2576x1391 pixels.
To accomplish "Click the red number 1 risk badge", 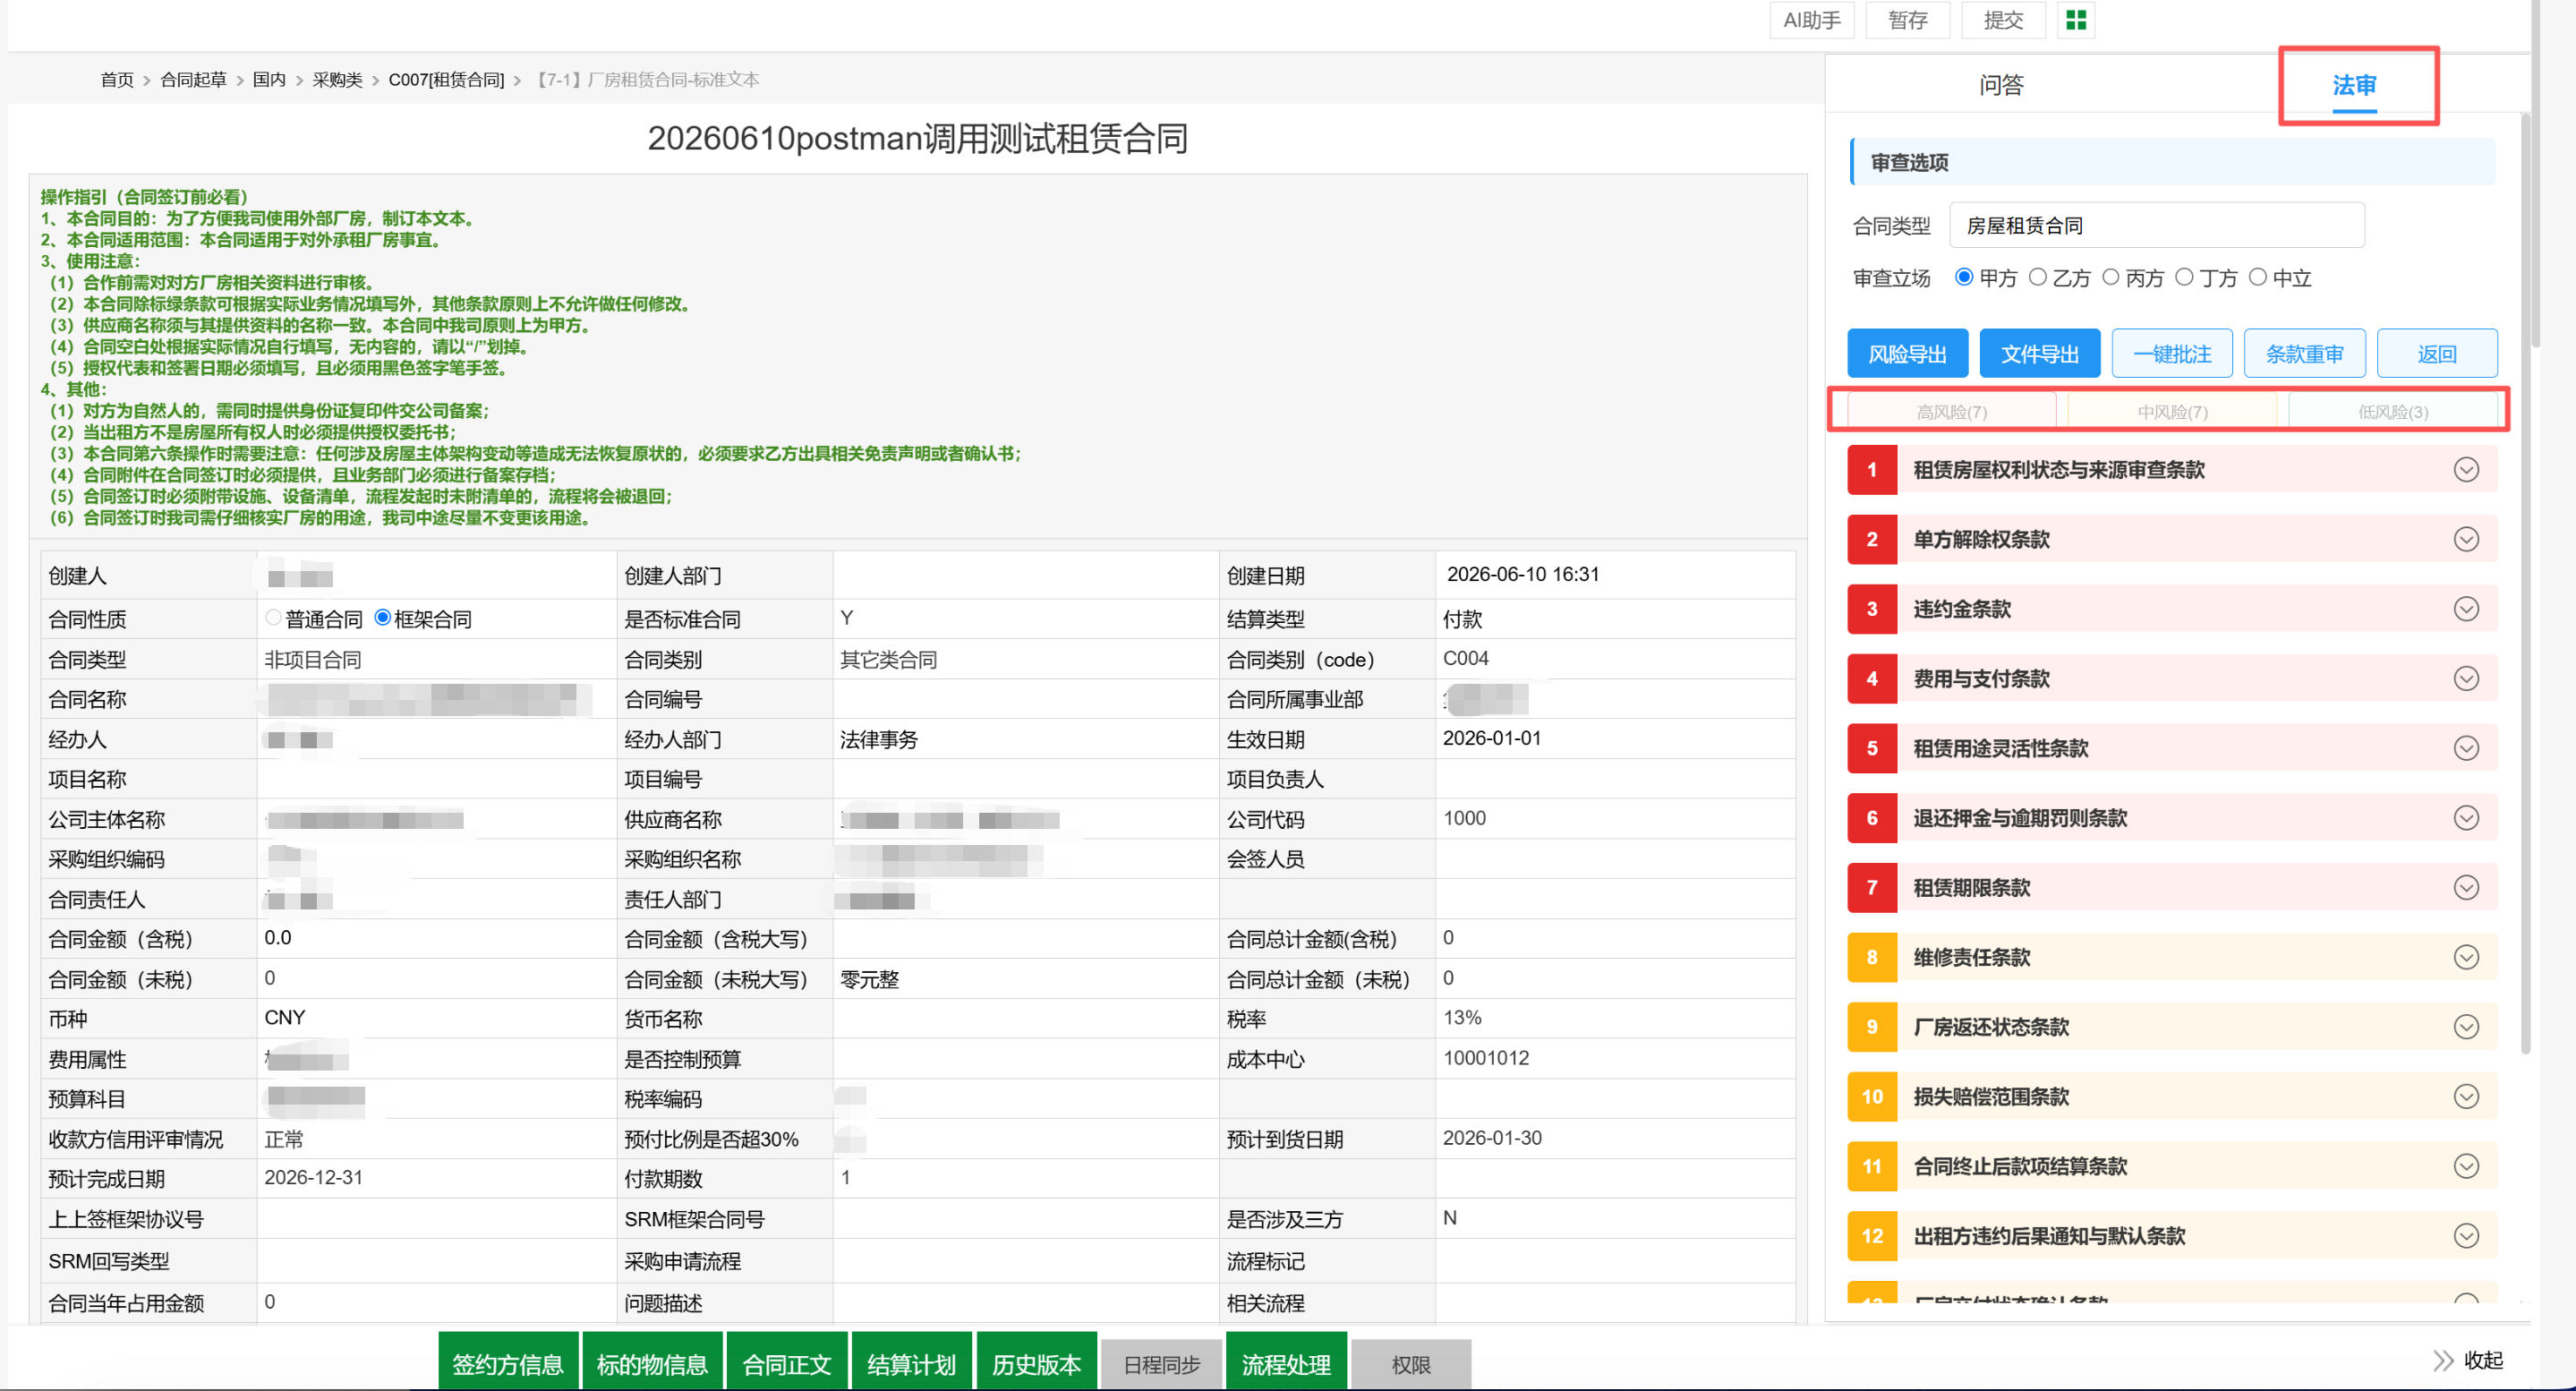I will [1872, 470].
